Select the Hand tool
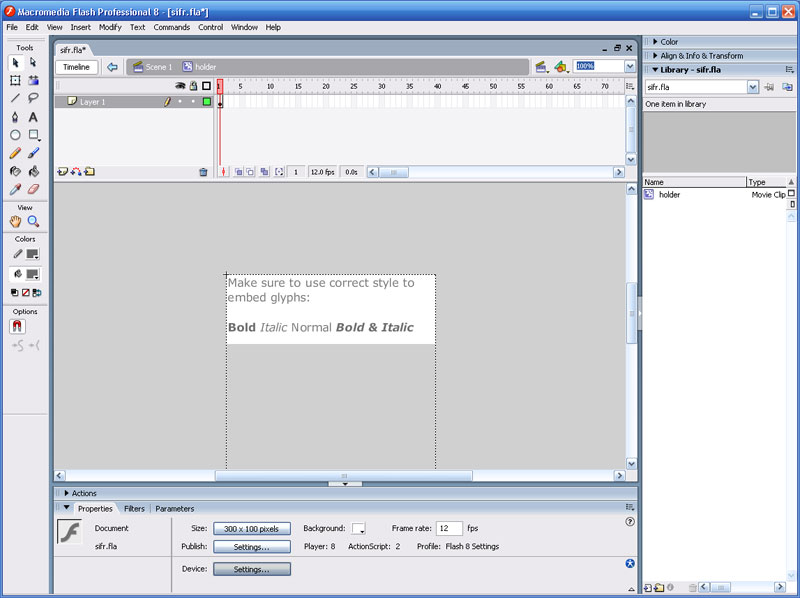This screenshot has height=598, width=800. (15, 221)
